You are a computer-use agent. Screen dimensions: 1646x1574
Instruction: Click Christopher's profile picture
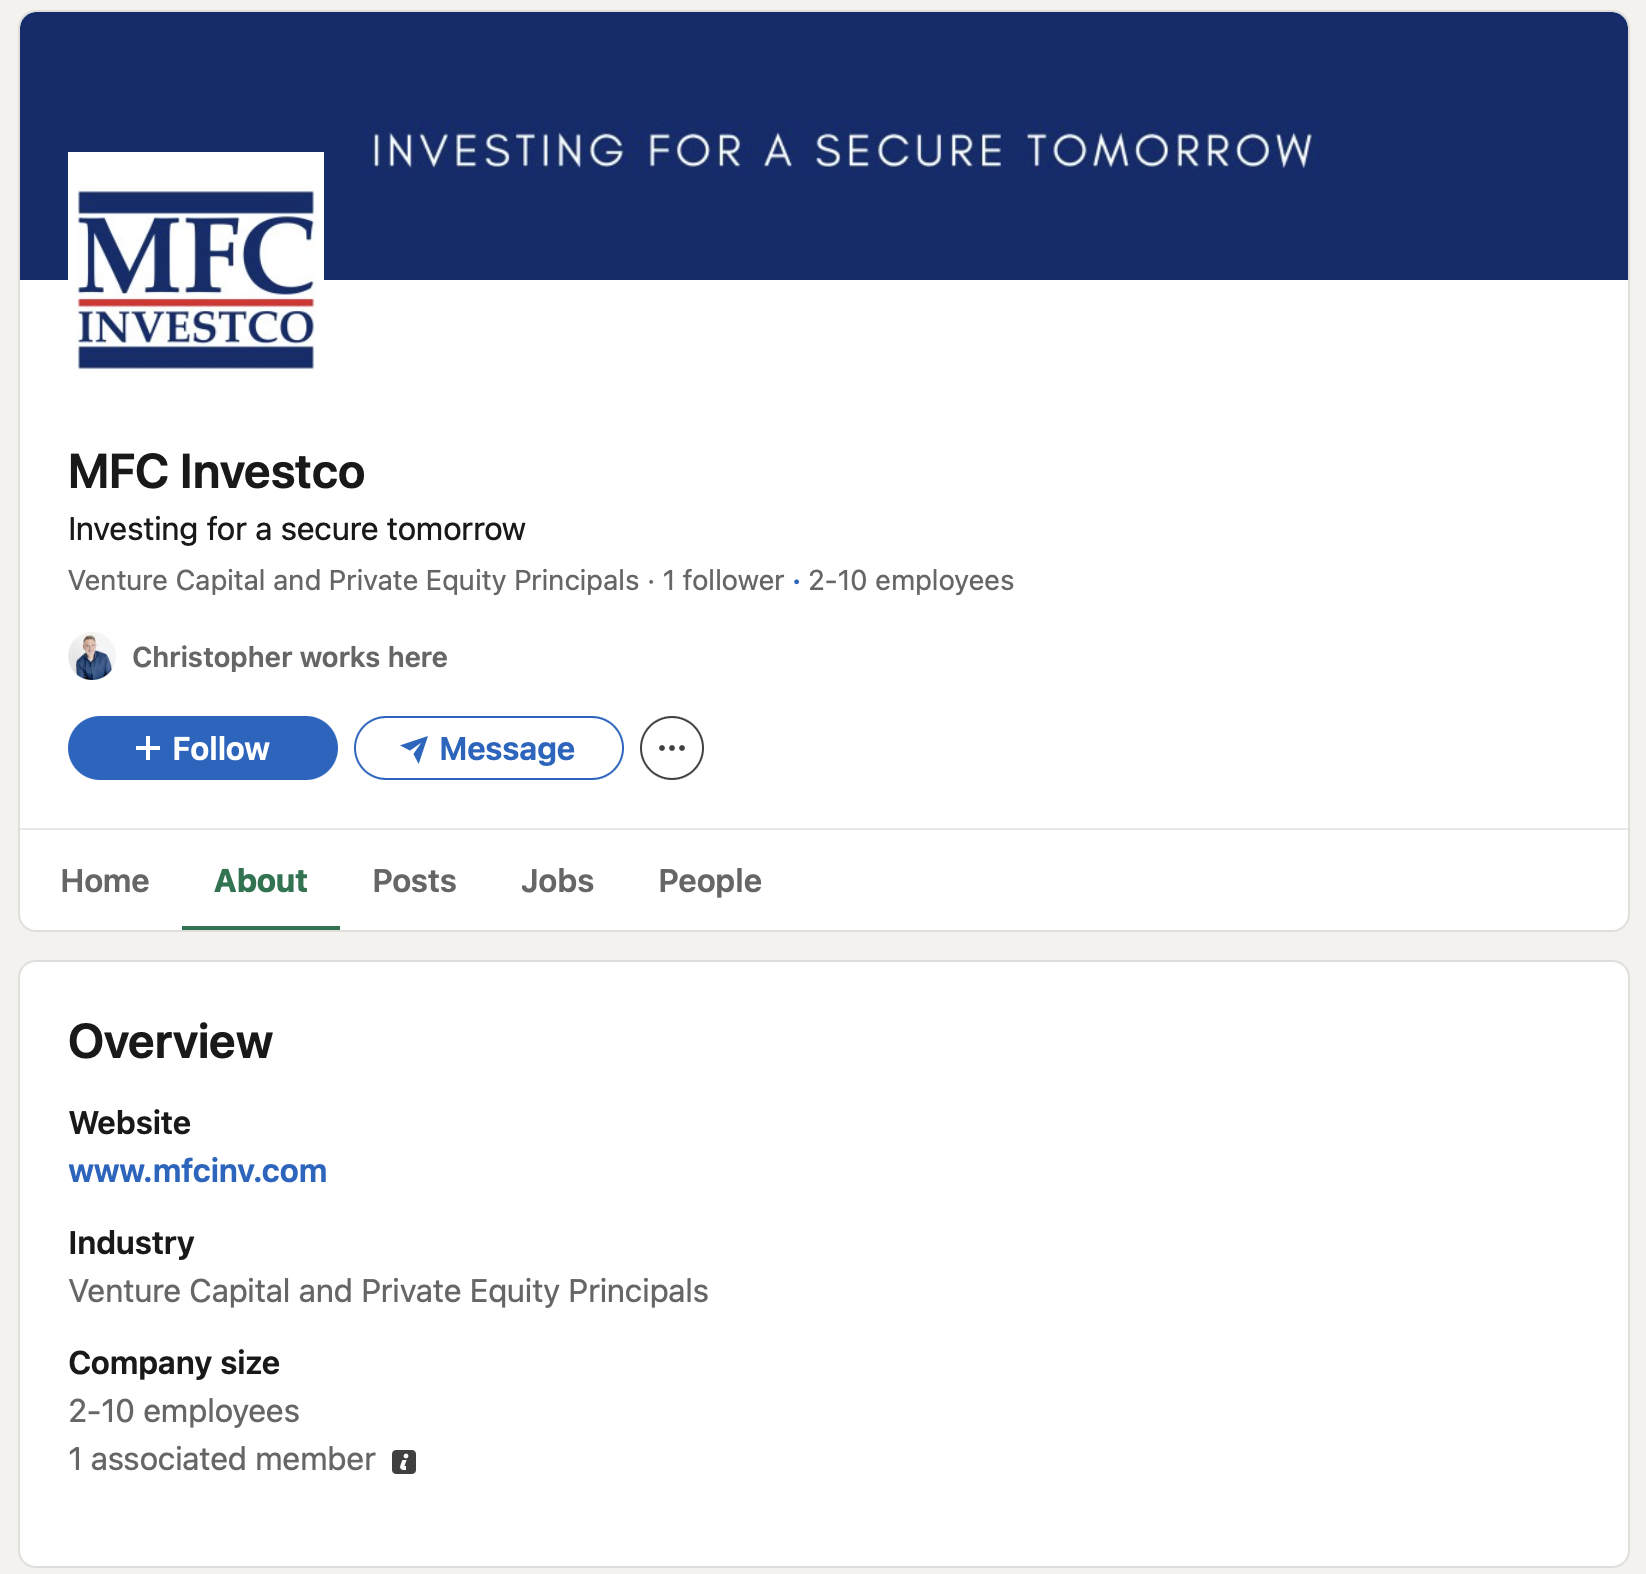point(91,657)
